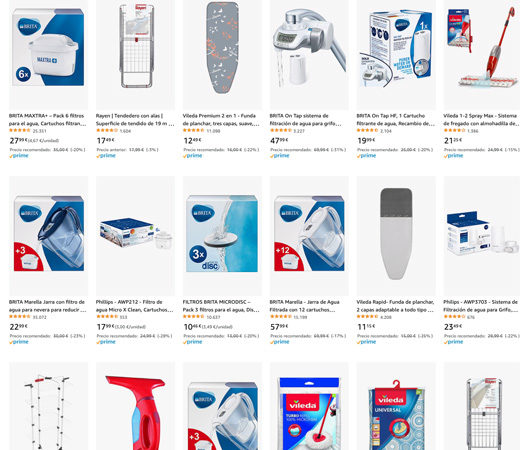Click the Vileda 1-2 Spray Max title
This screenshot has width=520, height=450.
482,120
